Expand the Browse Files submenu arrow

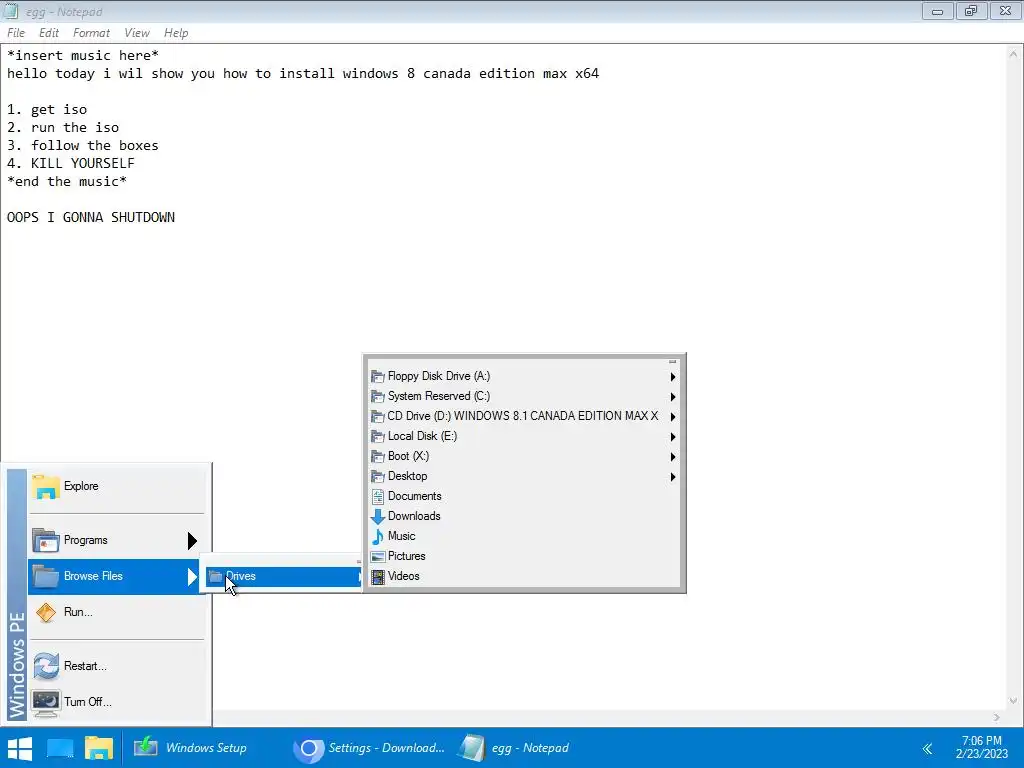(x=192, y=576)
